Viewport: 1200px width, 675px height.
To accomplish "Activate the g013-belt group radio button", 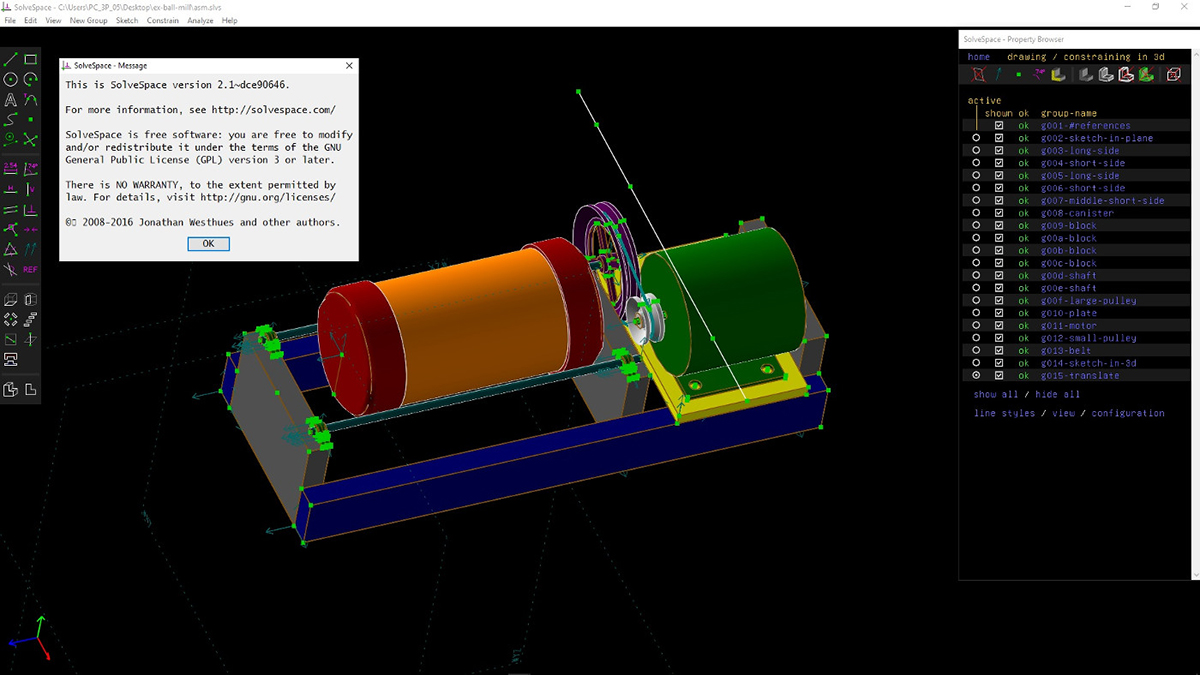I will pos(977,351).
